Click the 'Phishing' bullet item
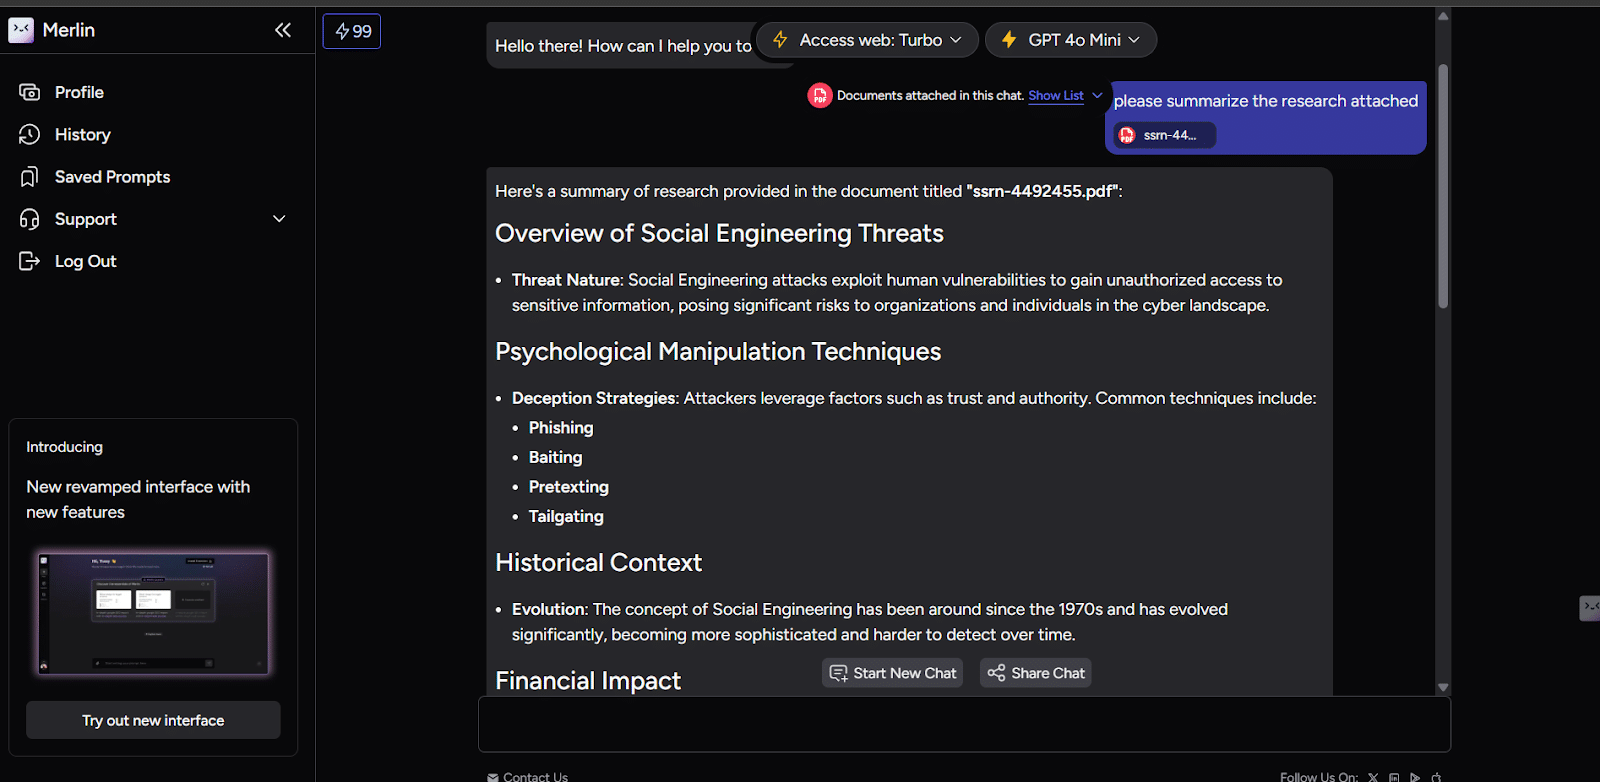Screen dimensions: 1600x782 [561, 428]
